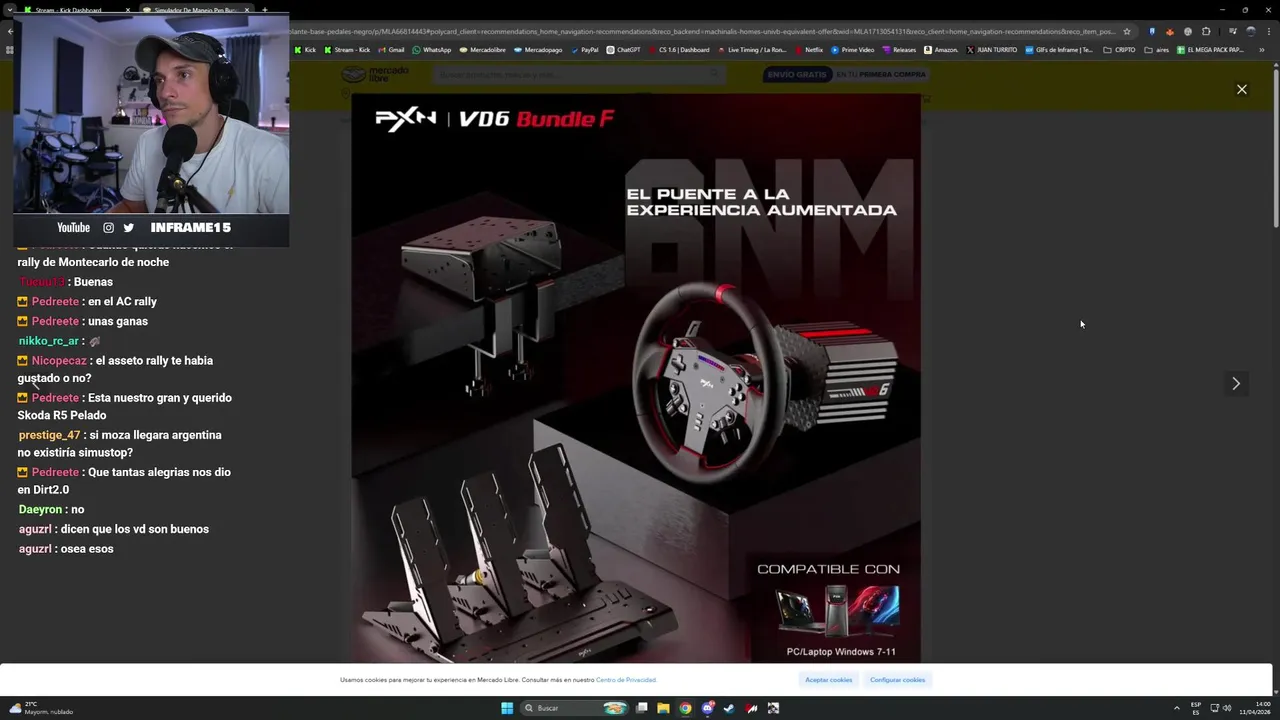1280x720 pixels.
Task: Open the EL MEGA PACK PAP... bookmark
Action: coord(1210,49)
